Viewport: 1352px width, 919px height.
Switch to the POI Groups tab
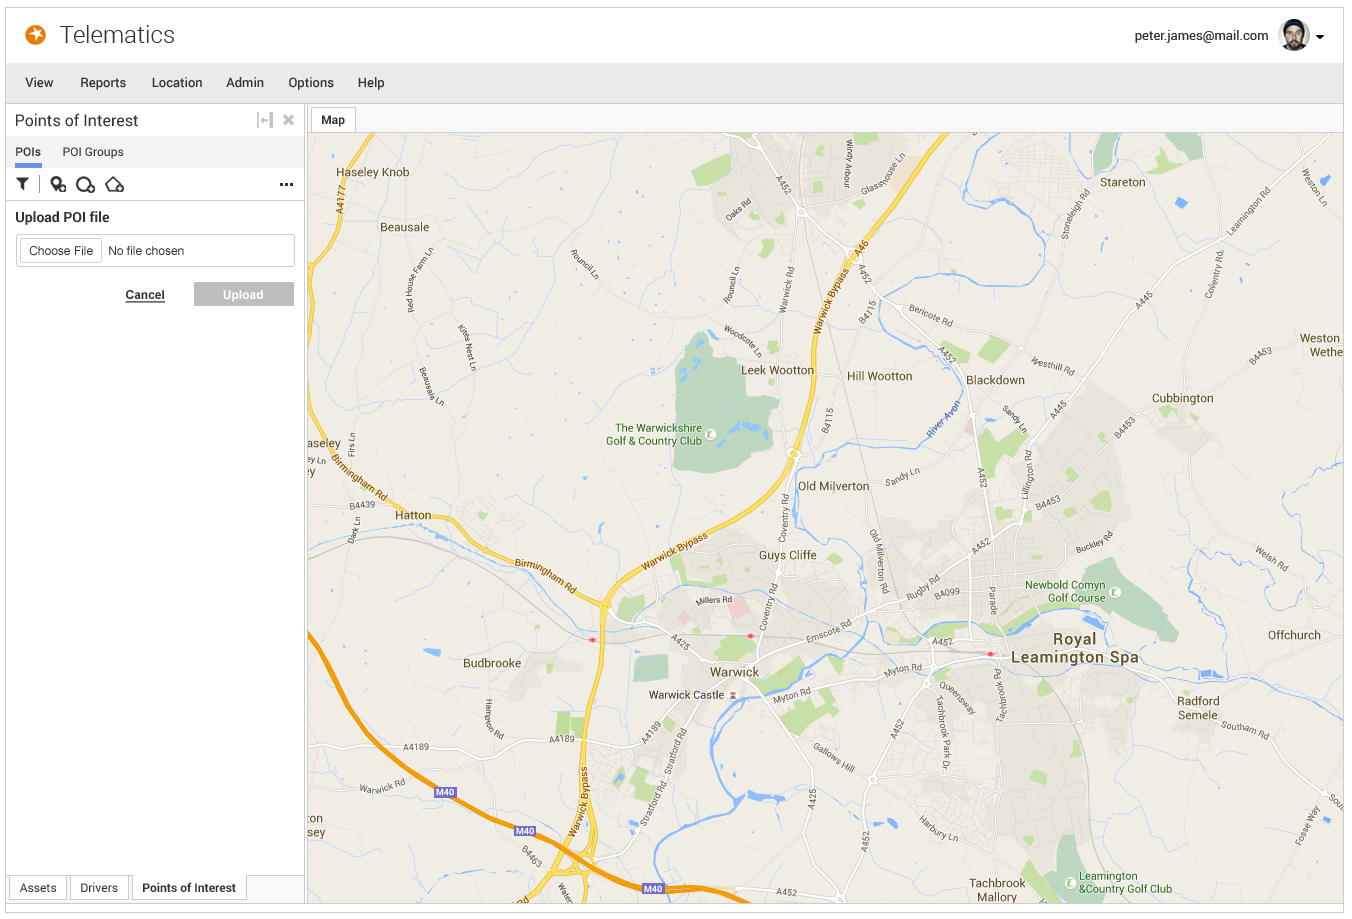(93, 152)
